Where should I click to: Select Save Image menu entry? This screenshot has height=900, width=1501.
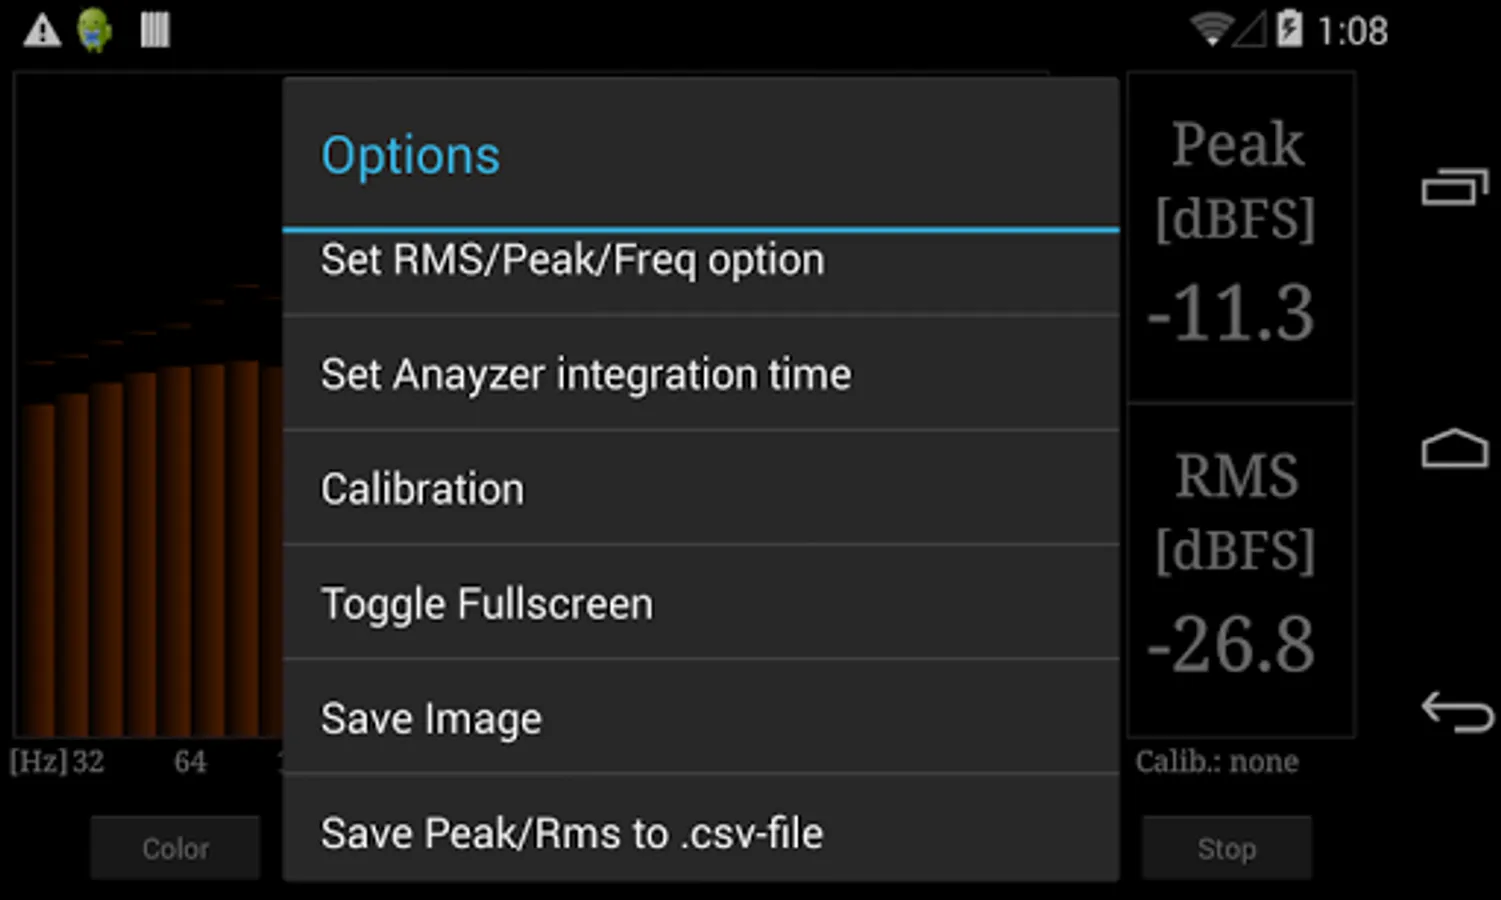(700, 718)
